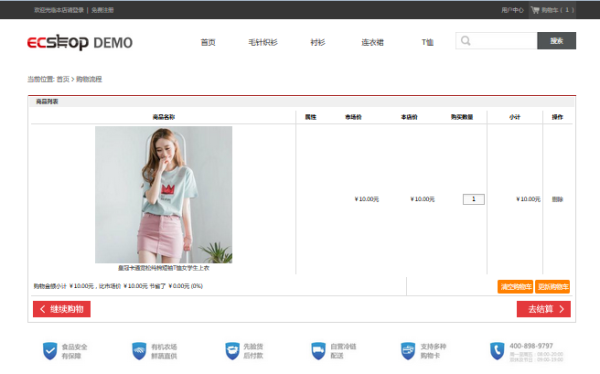The image size is (600, 374).
Task: Click the 去结算 checkout button
Action: pos(543,309)
